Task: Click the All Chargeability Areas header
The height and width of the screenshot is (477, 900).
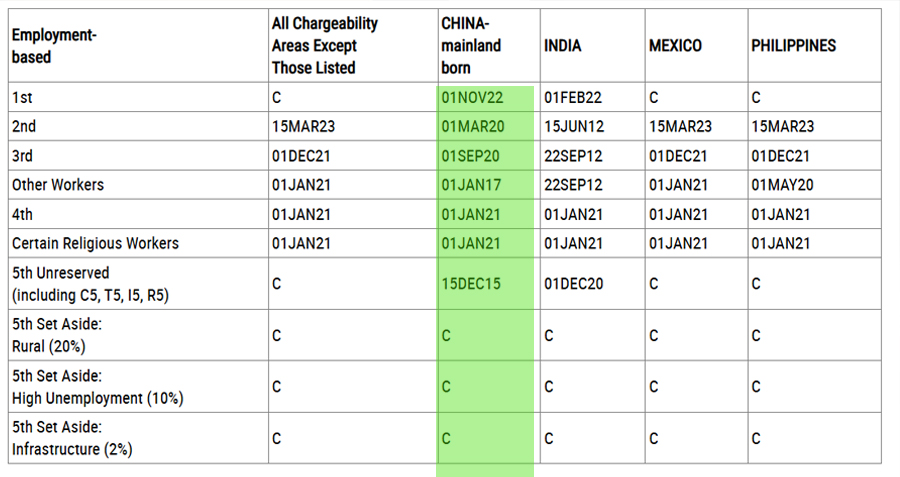Action: (325, 46)
